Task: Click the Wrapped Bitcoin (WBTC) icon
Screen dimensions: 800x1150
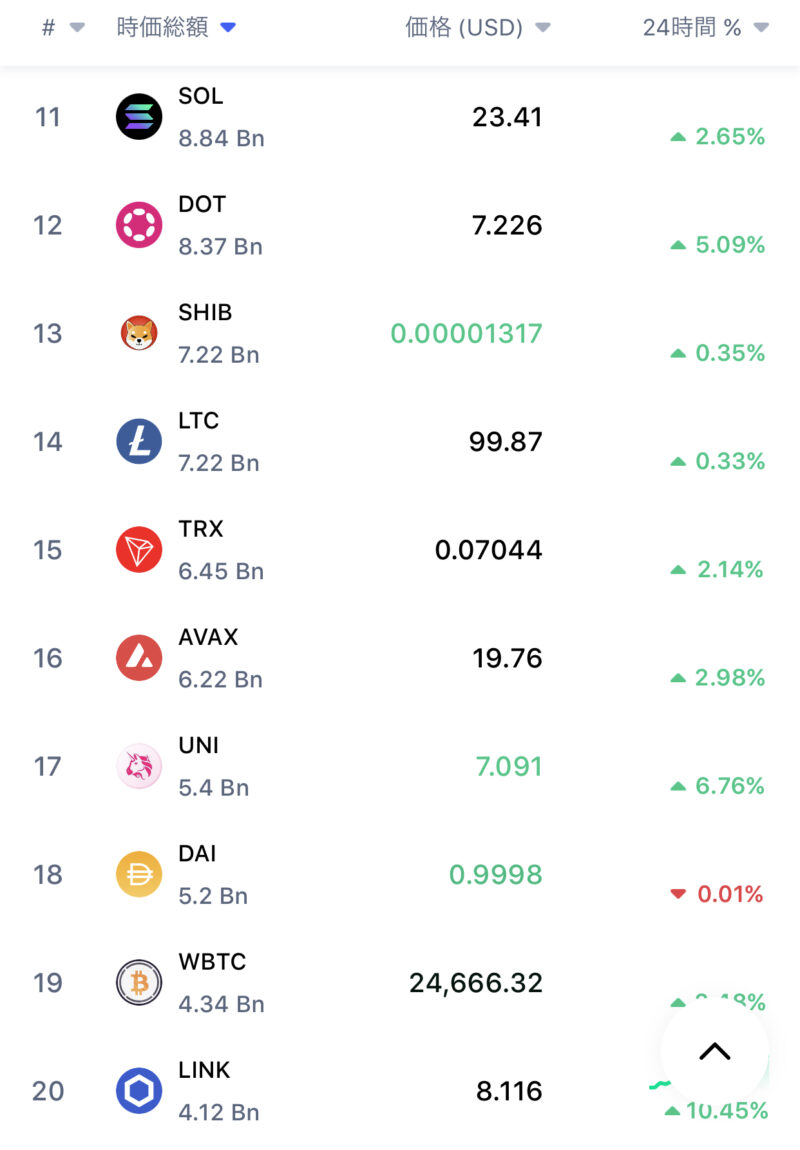Action: click(x=139, y=983)
